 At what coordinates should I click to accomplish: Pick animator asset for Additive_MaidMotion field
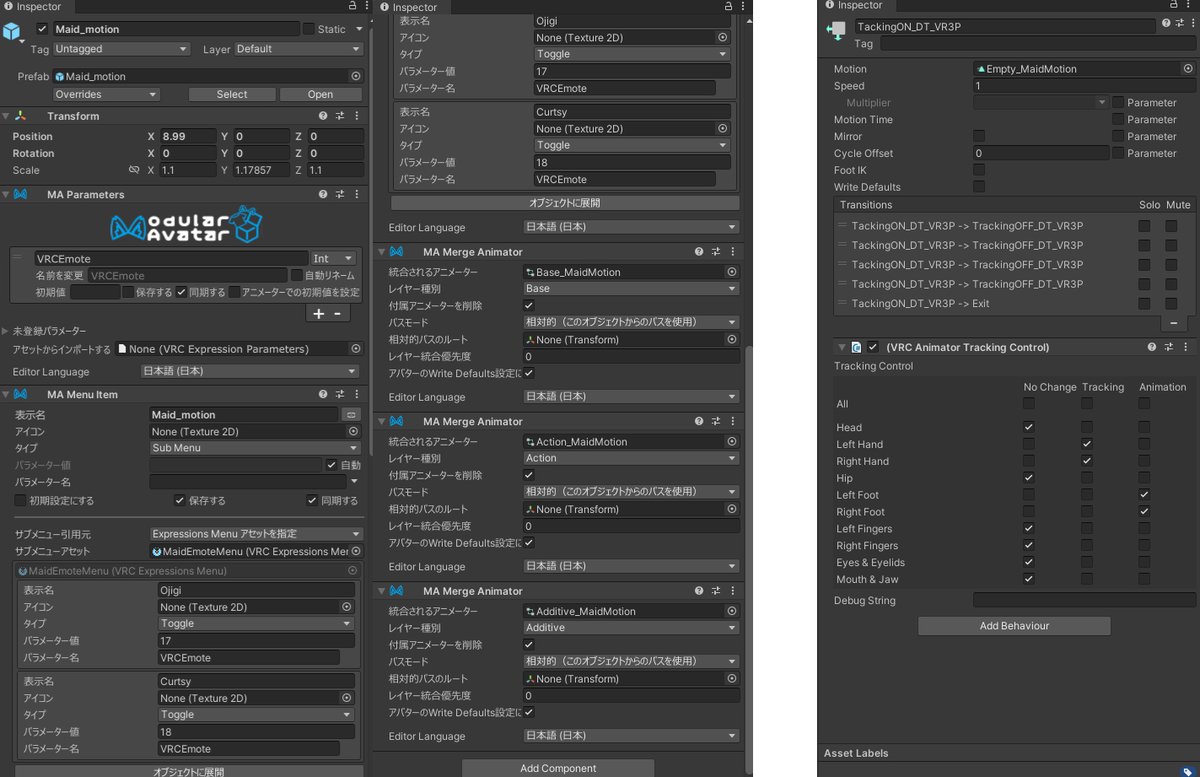pyautogui.click(x=731, y=611)
